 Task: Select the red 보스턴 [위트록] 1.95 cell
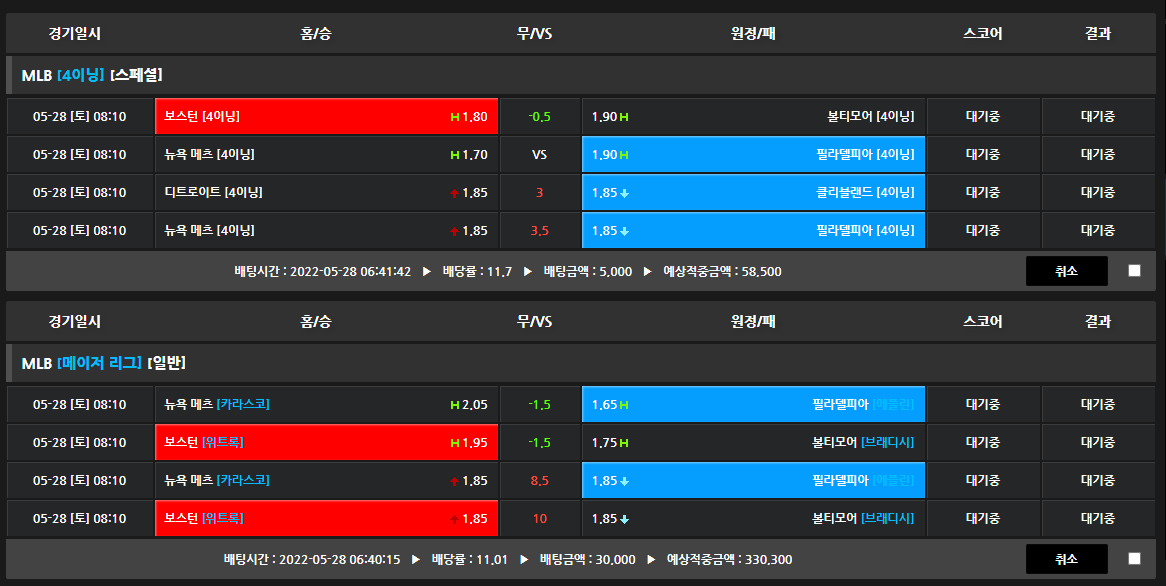(x=326, y=443)
